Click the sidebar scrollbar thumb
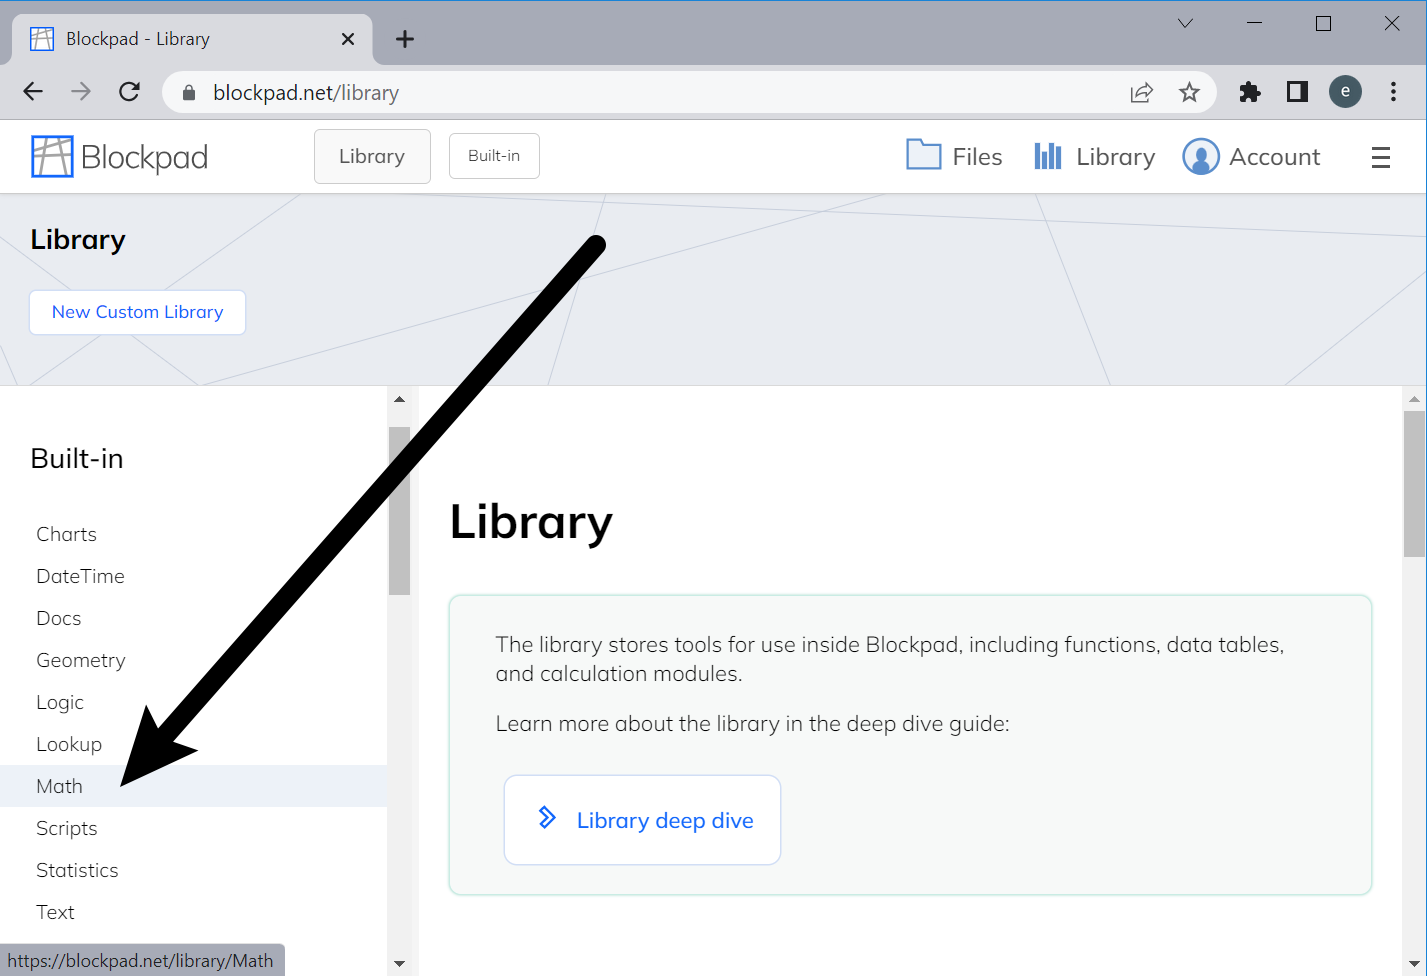 point(399,511)
